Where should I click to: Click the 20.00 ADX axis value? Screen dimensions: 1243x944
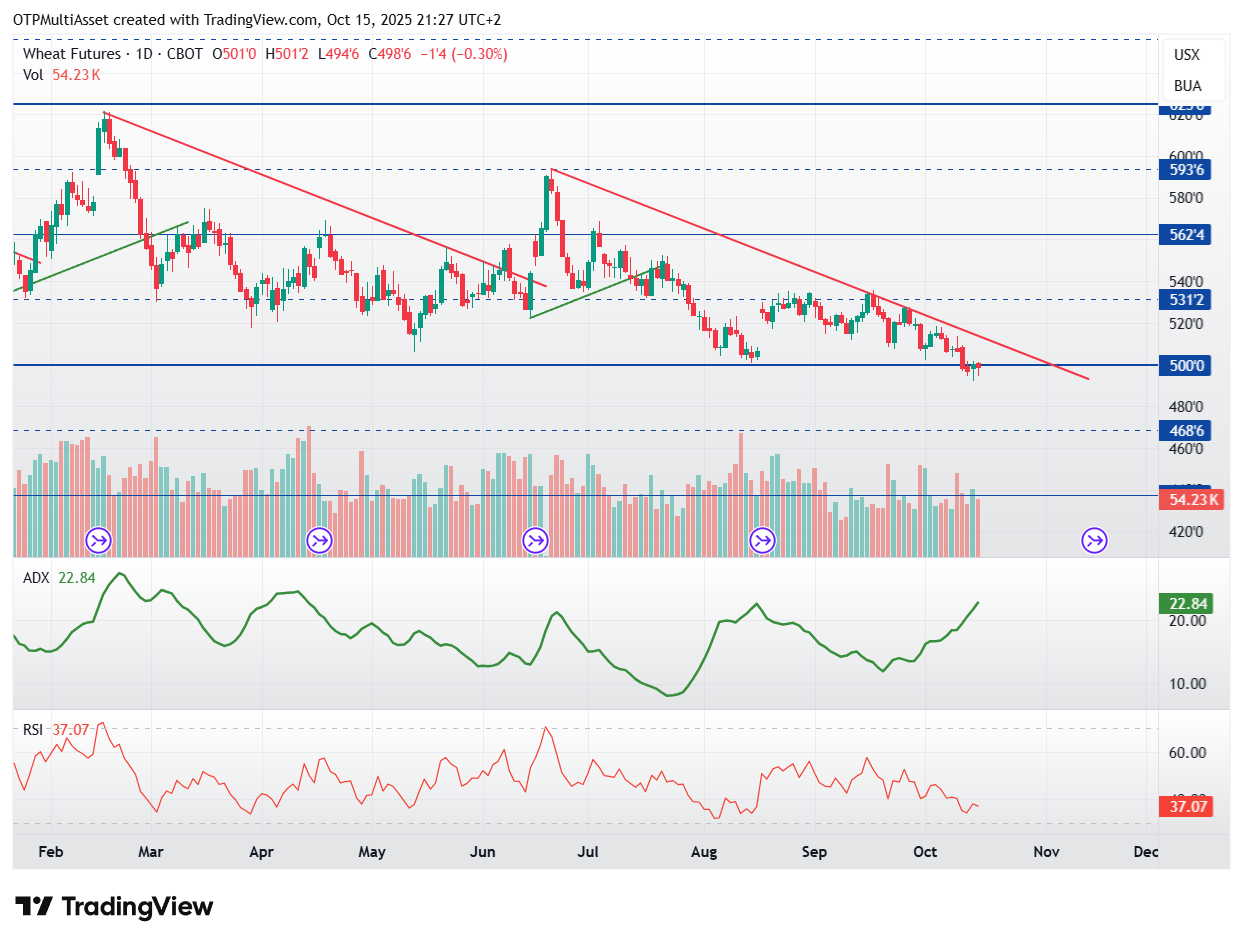click(1187, 620)
